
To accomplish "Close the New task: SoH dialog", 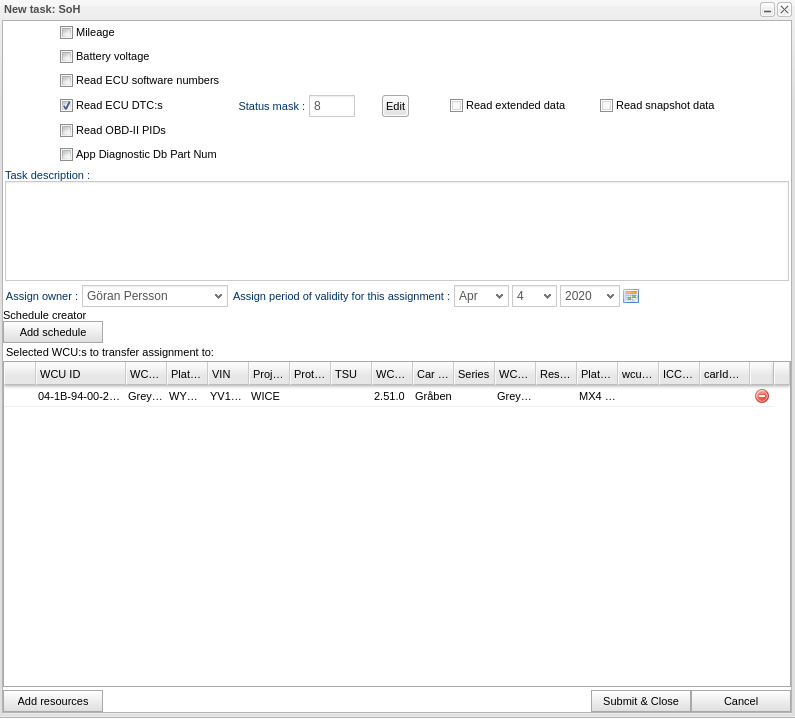I will click(784, 10).
